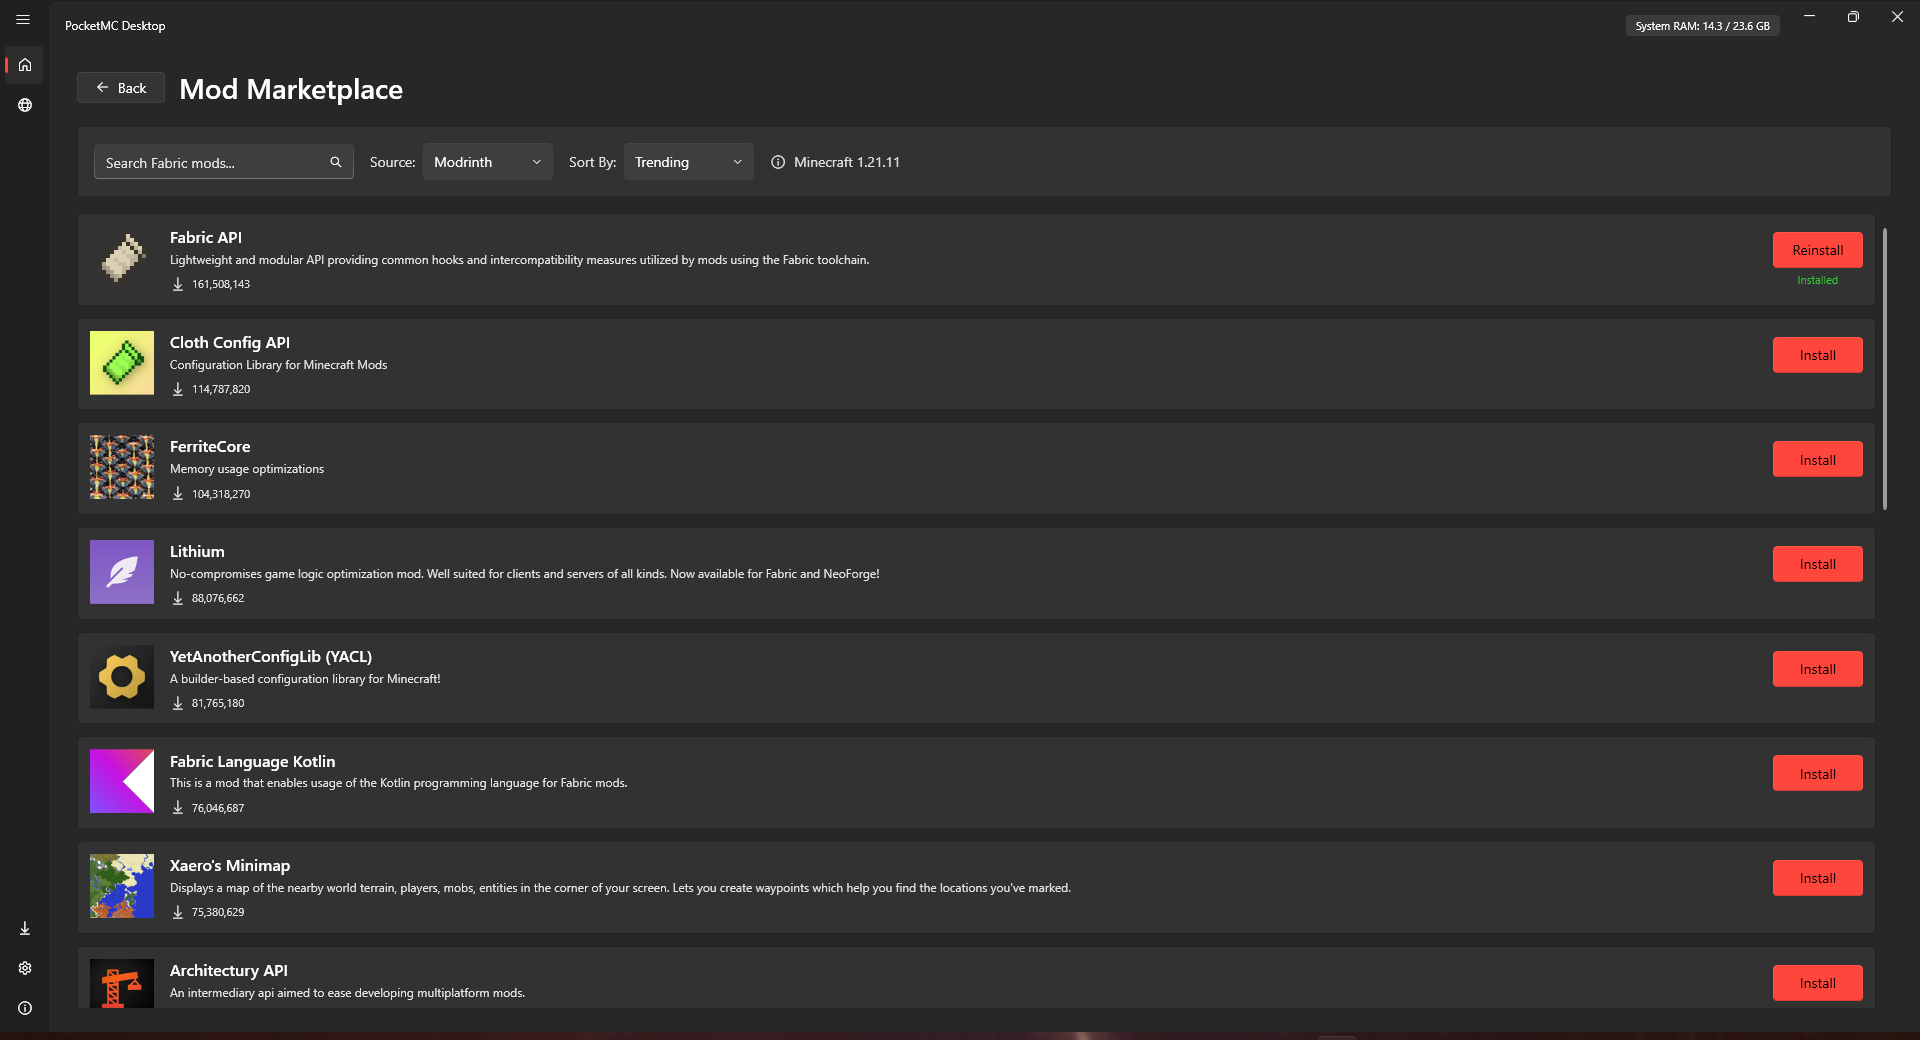Image resolution: width=1920 pixels, height=1040 pixels.
Task: Install Lithium mod
Action: [x=1817, y=564]
